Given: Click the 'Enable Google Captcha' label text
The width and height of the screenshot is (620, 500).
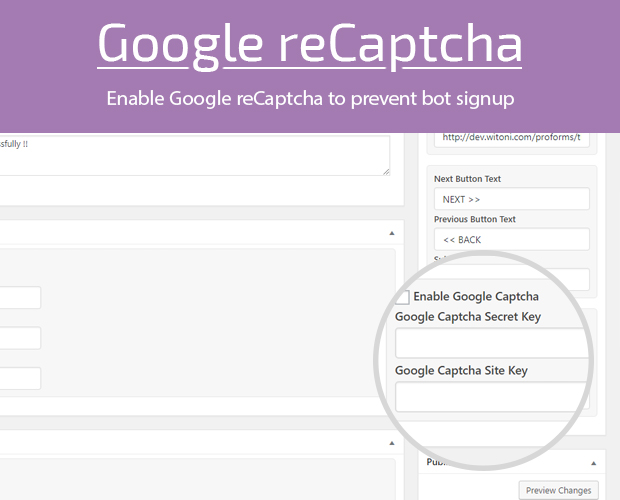Looking at the screenshot, I should click(x=476, y=296).
